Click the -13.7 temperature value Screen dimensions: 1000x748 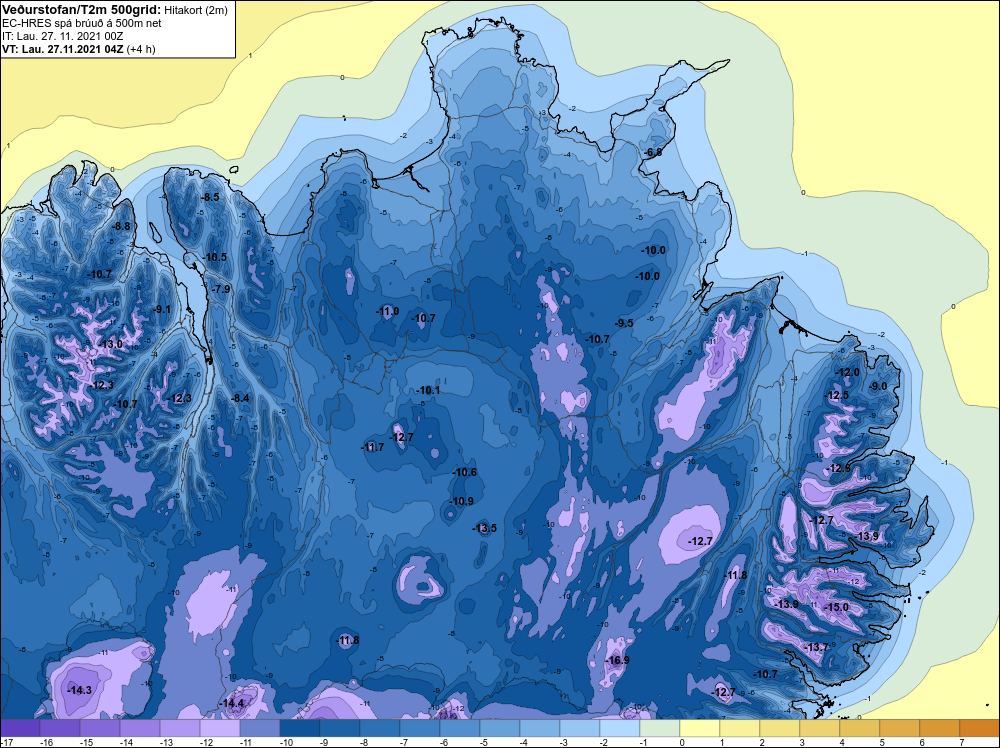click(818, 647)
